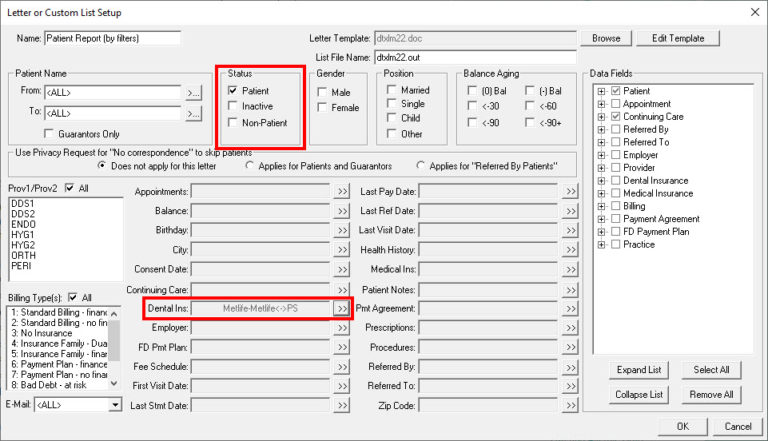Expand the Appointment tree node
The width and height of the screenshot is (768, 441).
pyautogui.click(x=600, y=104)
